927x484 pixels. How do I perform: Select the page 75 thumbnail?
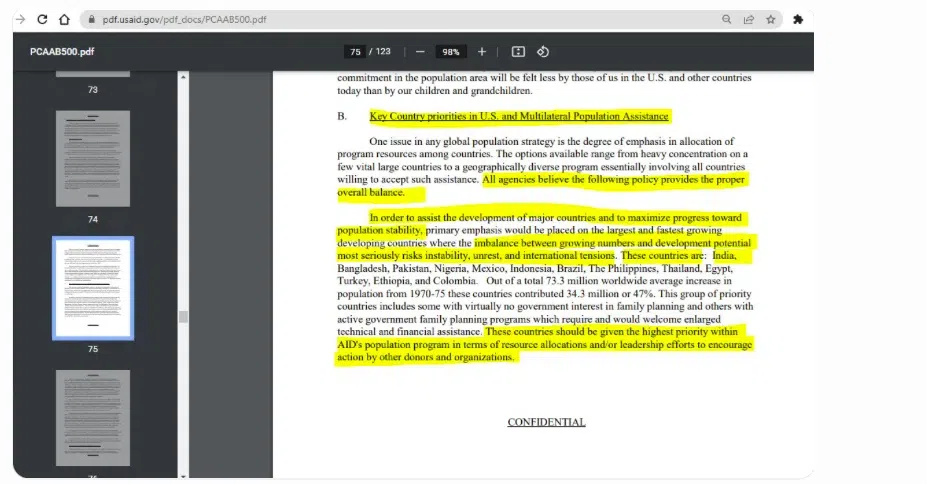(x=92, y=288)
